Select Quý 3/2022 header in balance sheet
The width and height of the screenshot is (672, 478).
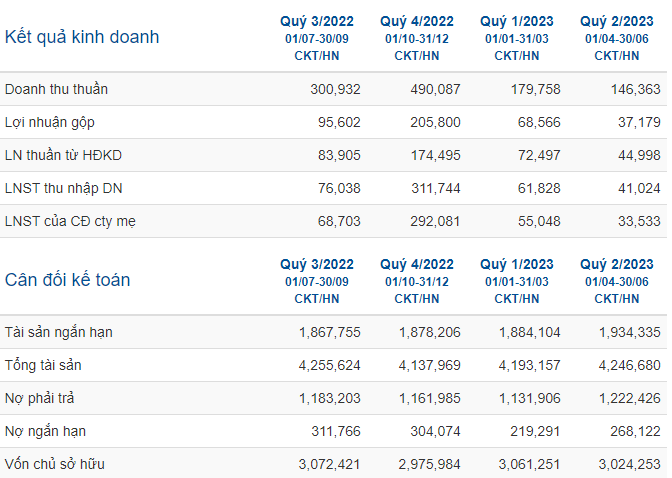coord(317,264)
